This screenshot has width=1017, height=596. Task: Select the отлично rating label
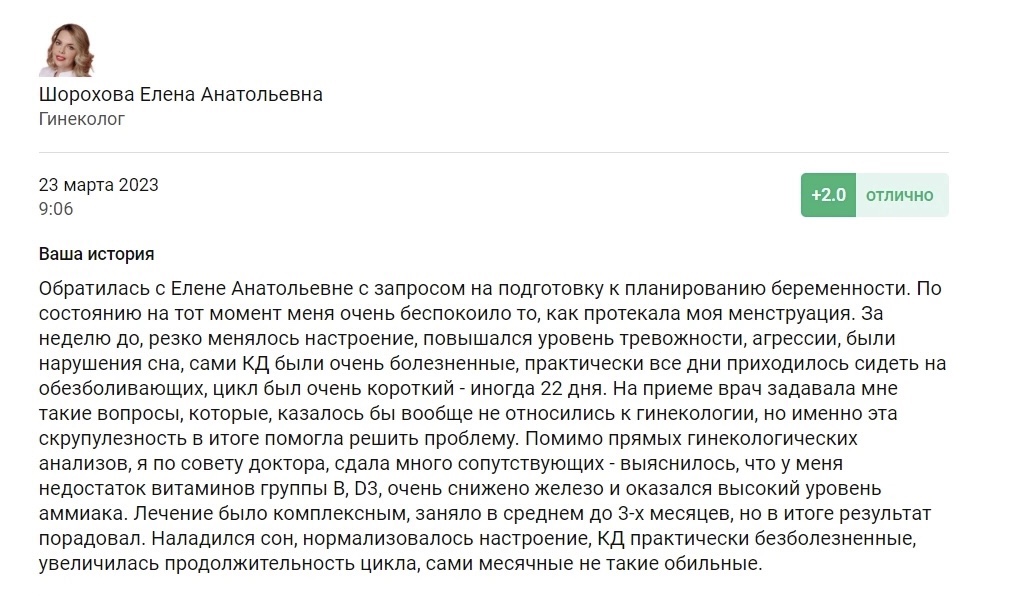[x=900, y=195]
